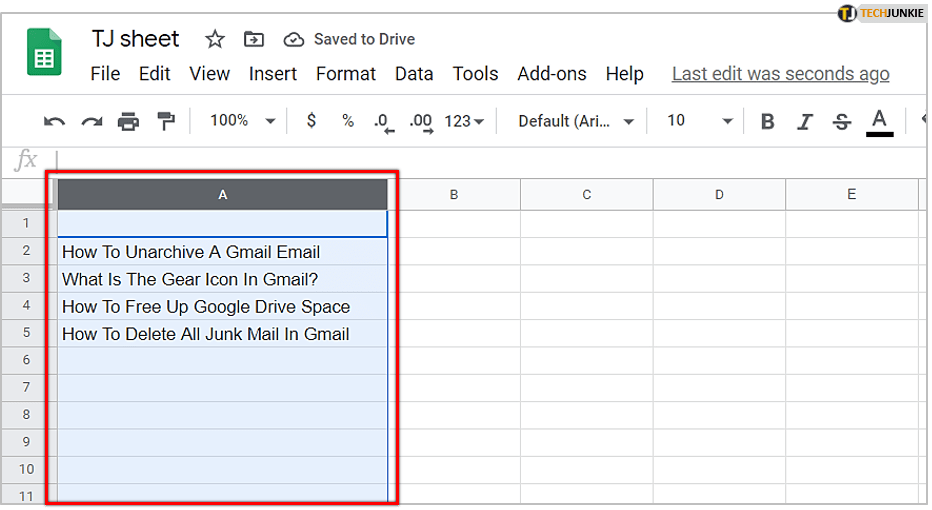Click the Last edit was seconds ago link
The image size is (932, 510).
pyautogui.click(x=780, y=74)
